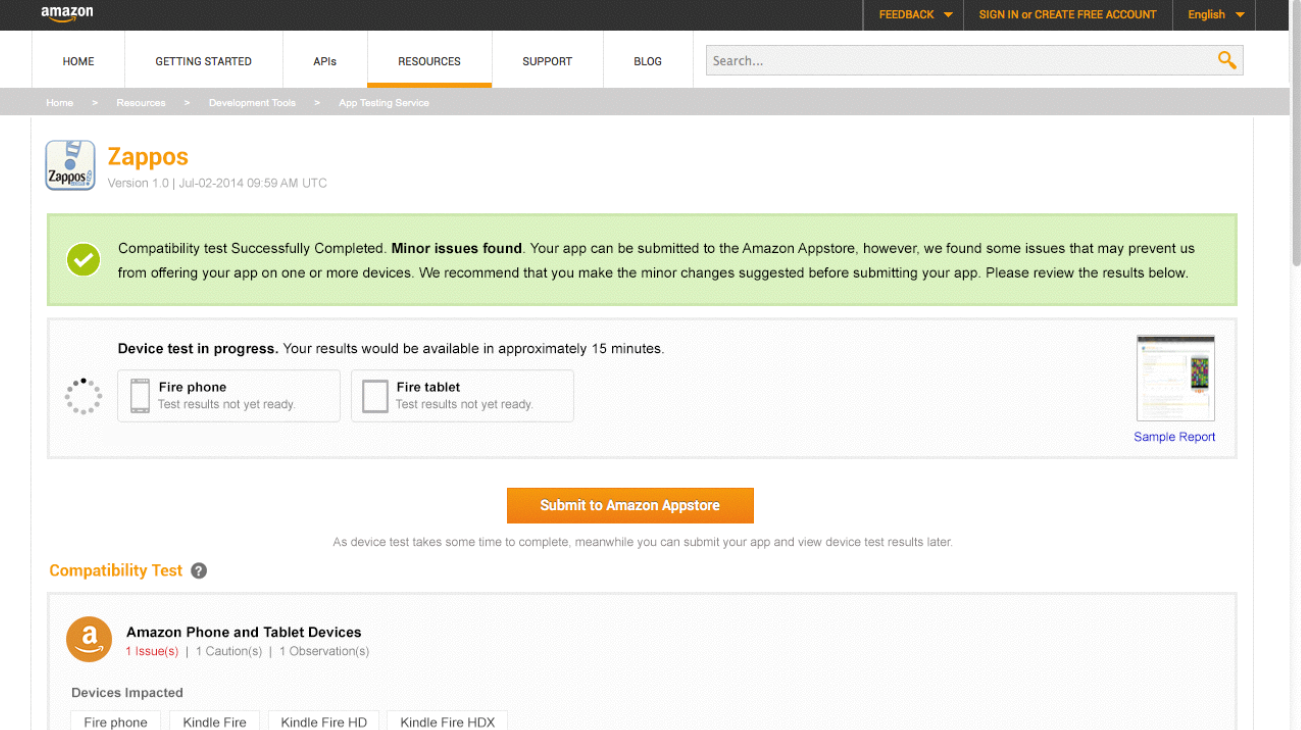Open the English language dropdown
1301x730 pixels.
(1216, 15)
